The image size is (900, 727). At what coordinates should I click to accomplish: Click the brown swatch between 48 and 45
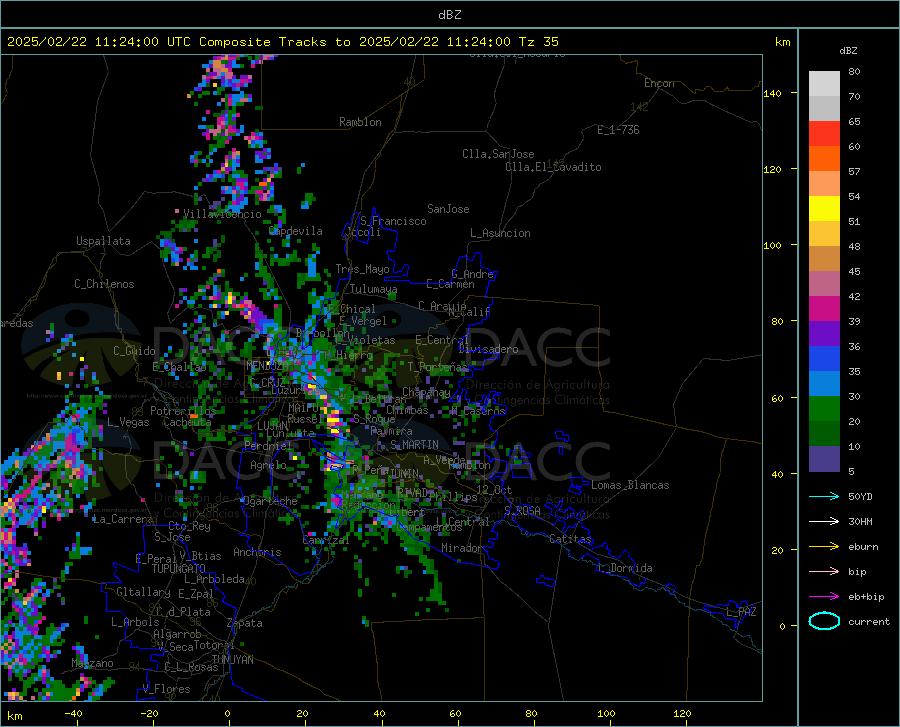tap(824, 259)
